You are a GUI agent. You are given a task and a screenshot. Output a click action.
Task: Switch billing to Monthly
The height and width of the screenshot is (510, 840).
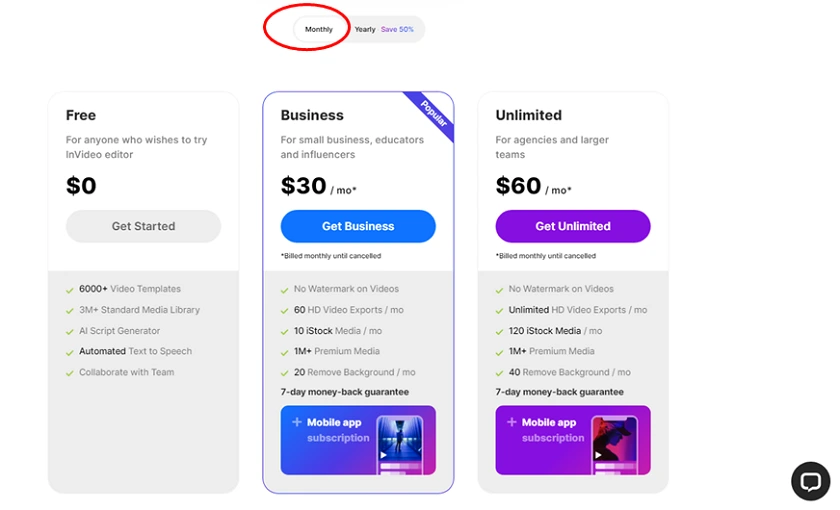(x=319, y=29)
